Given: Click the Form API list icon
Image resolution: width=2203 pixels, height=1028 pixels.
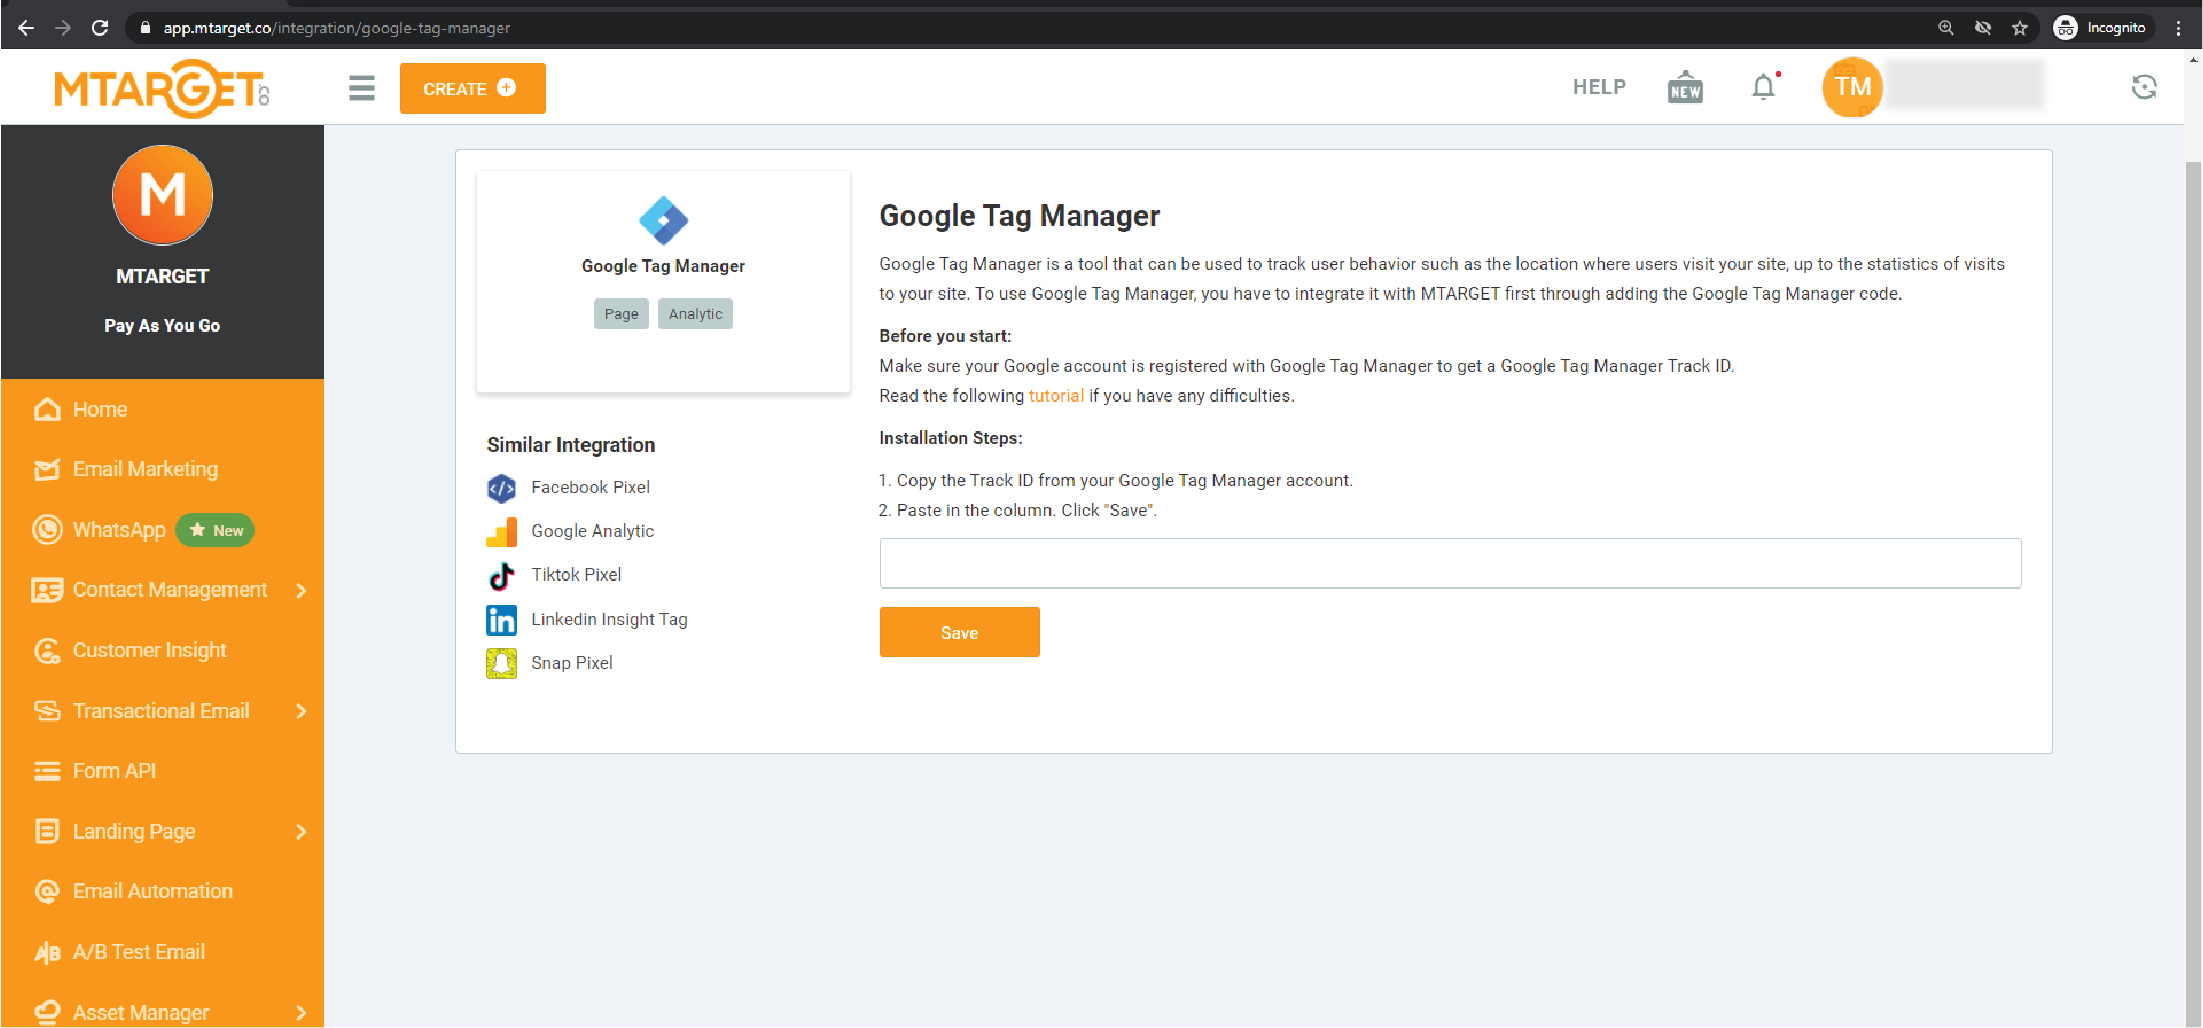Looking at the screenshot, I should [47, 771].
